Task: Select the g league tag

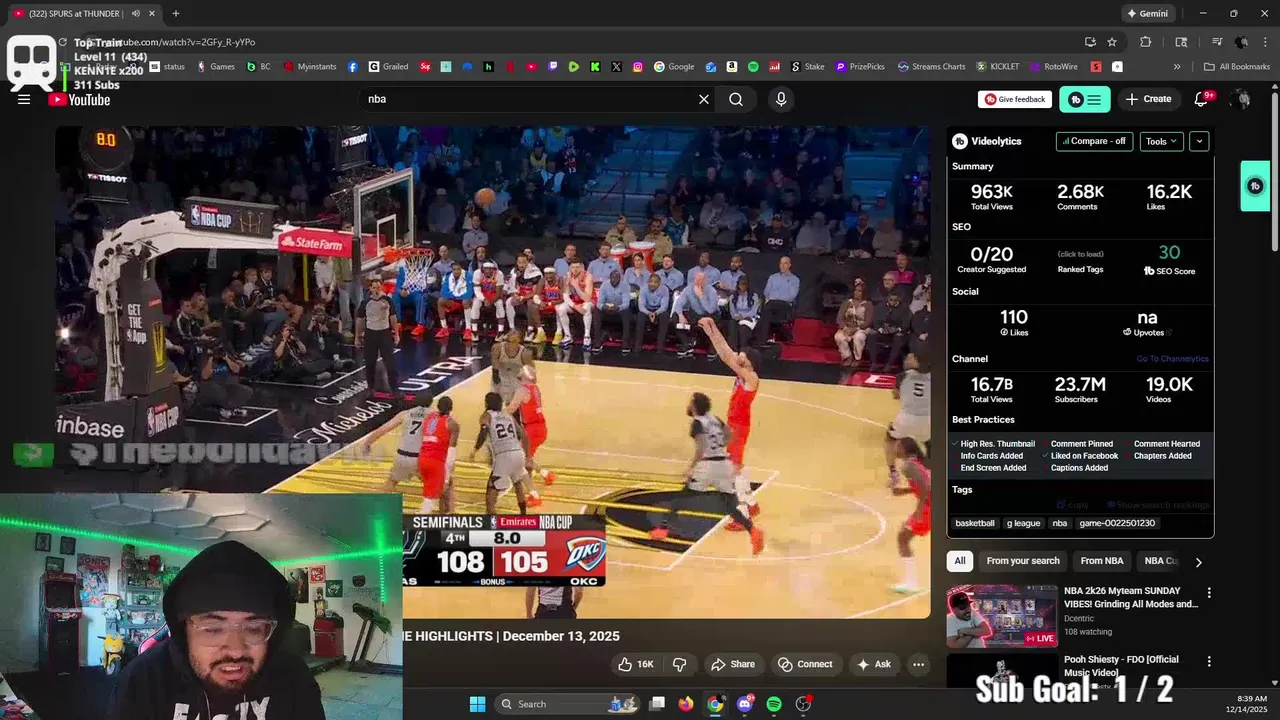Action: click(1023, 523)
